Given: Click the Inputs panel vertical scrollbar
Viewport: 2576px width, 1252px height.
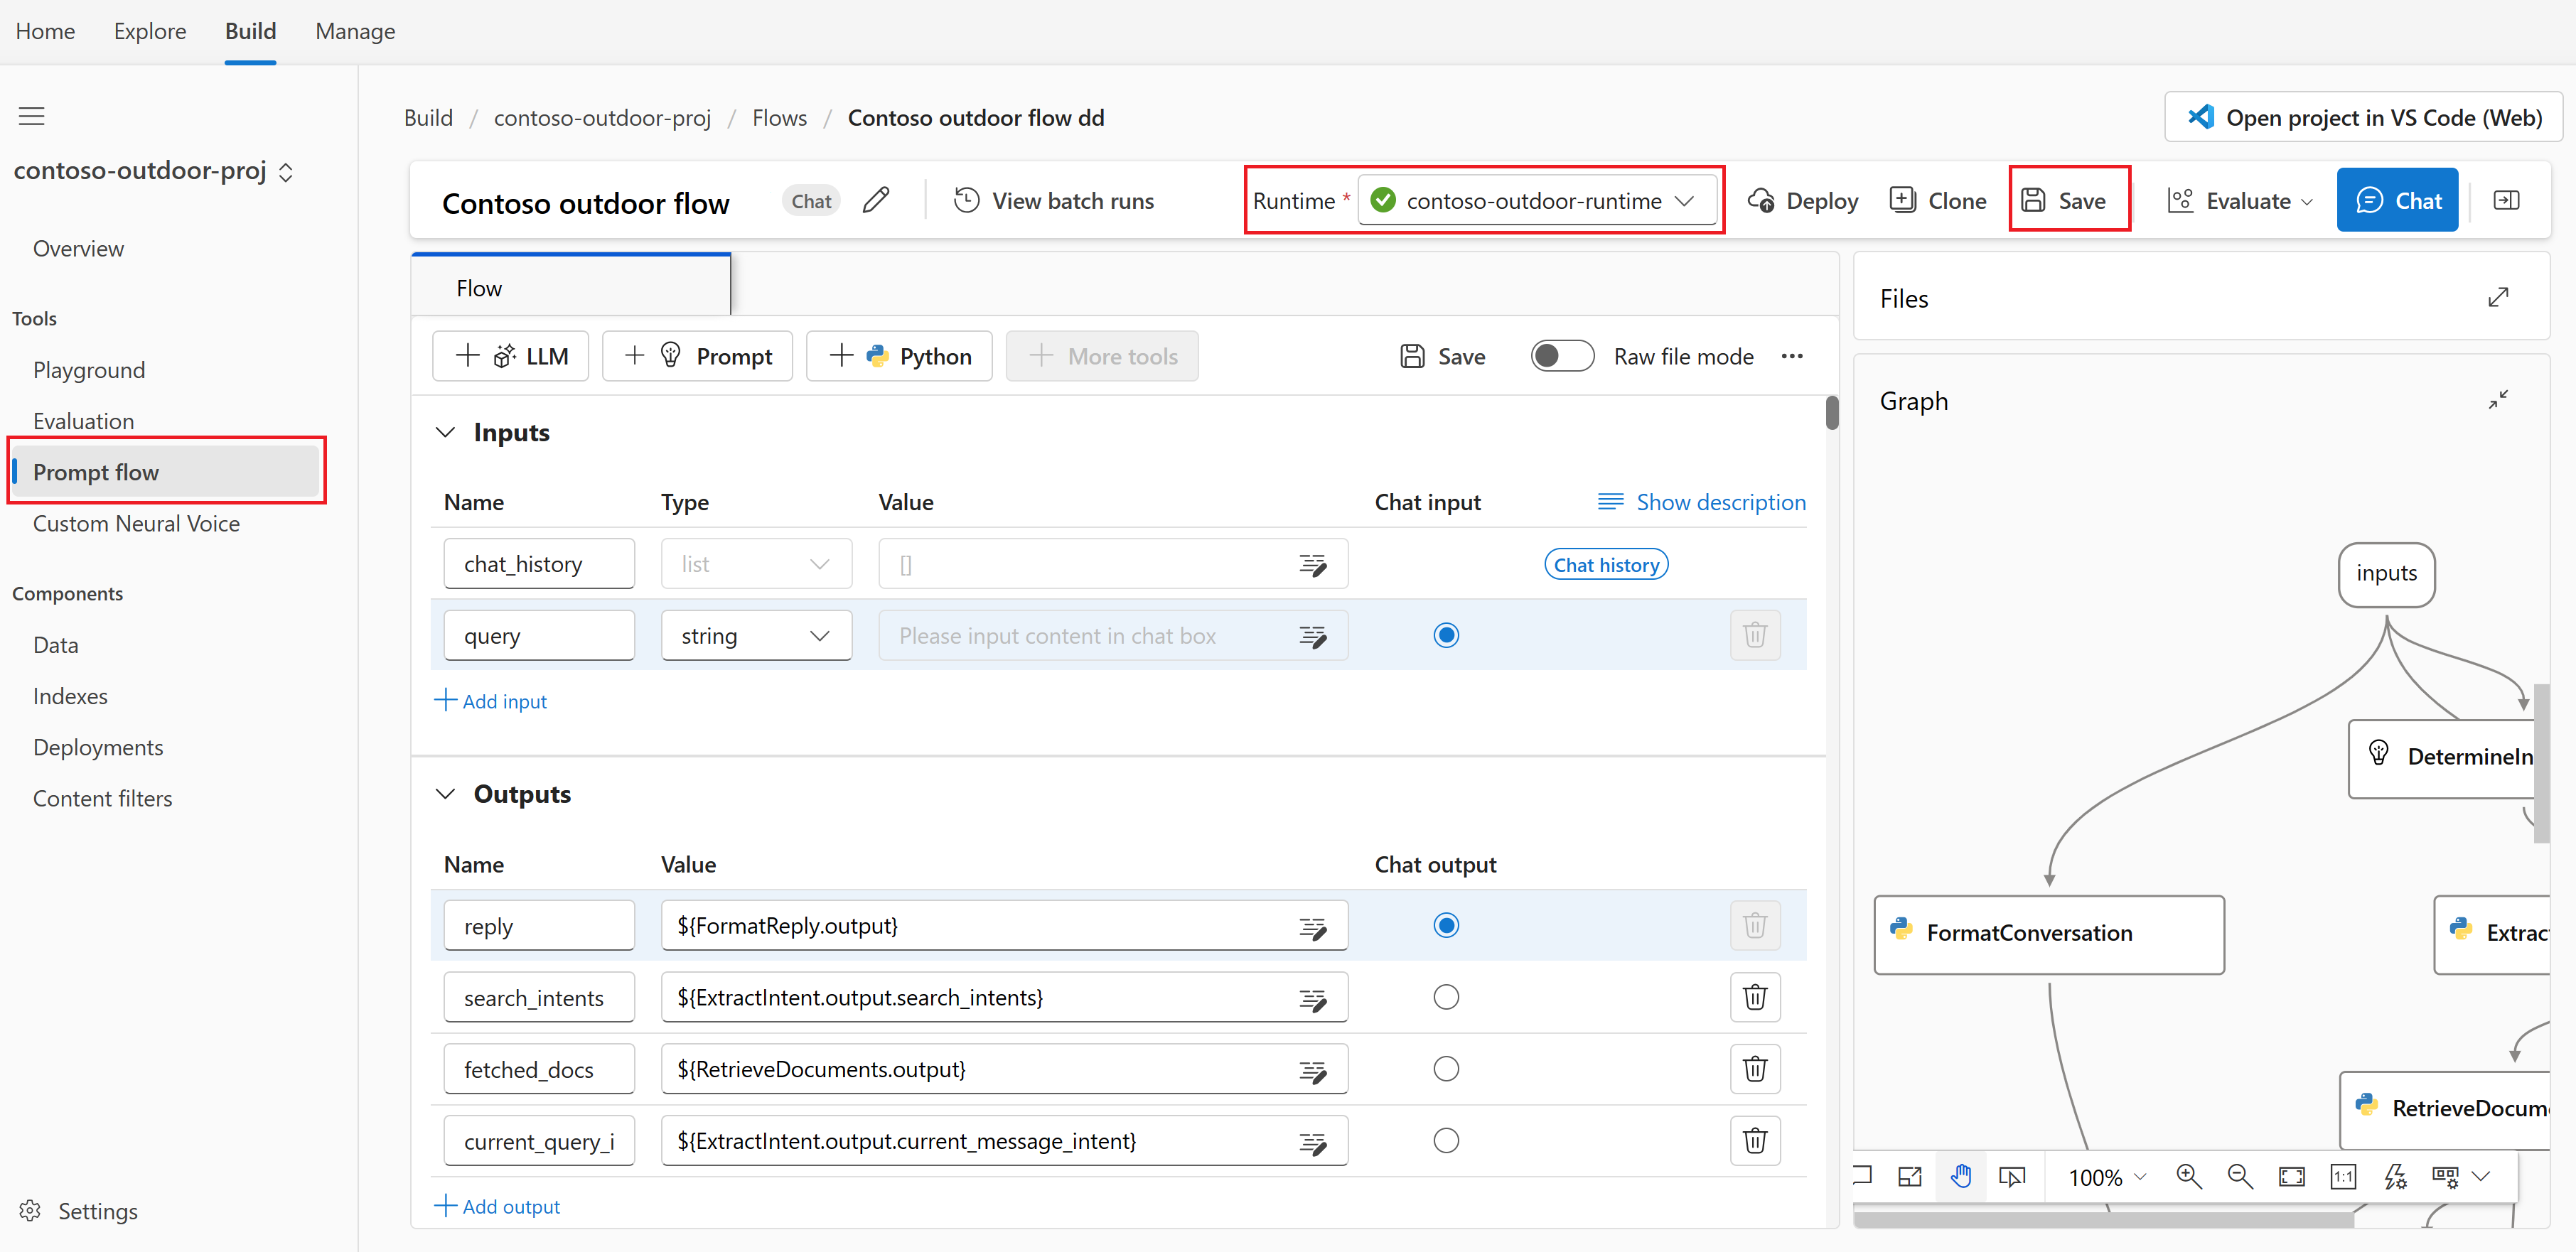Looking at the screenshot, I should pos(1832,412).
